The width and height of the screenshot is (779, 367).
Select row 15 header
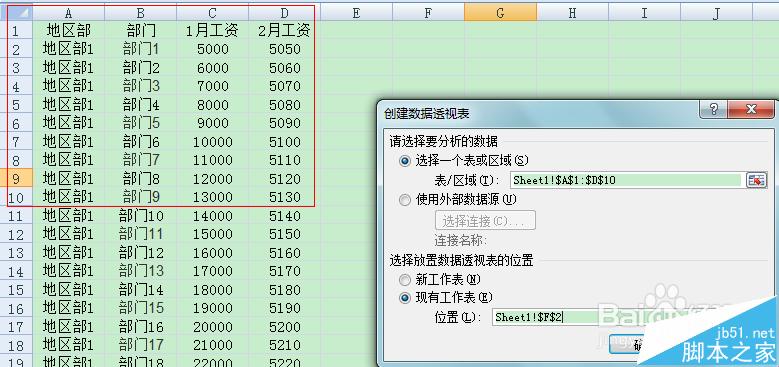(x=16, y=291)
